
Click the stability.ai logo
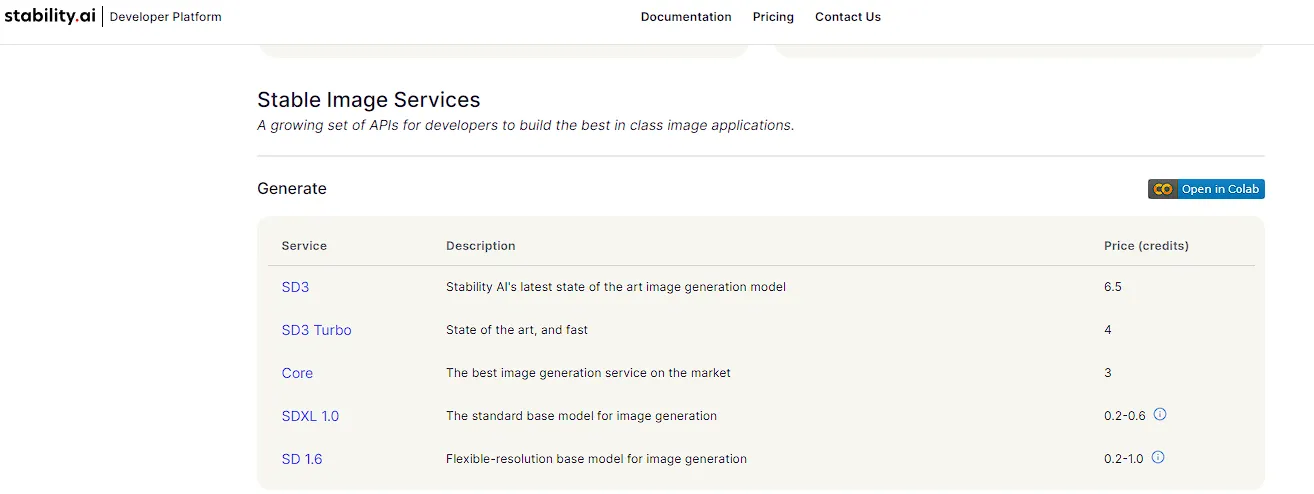tap(50, 16)
